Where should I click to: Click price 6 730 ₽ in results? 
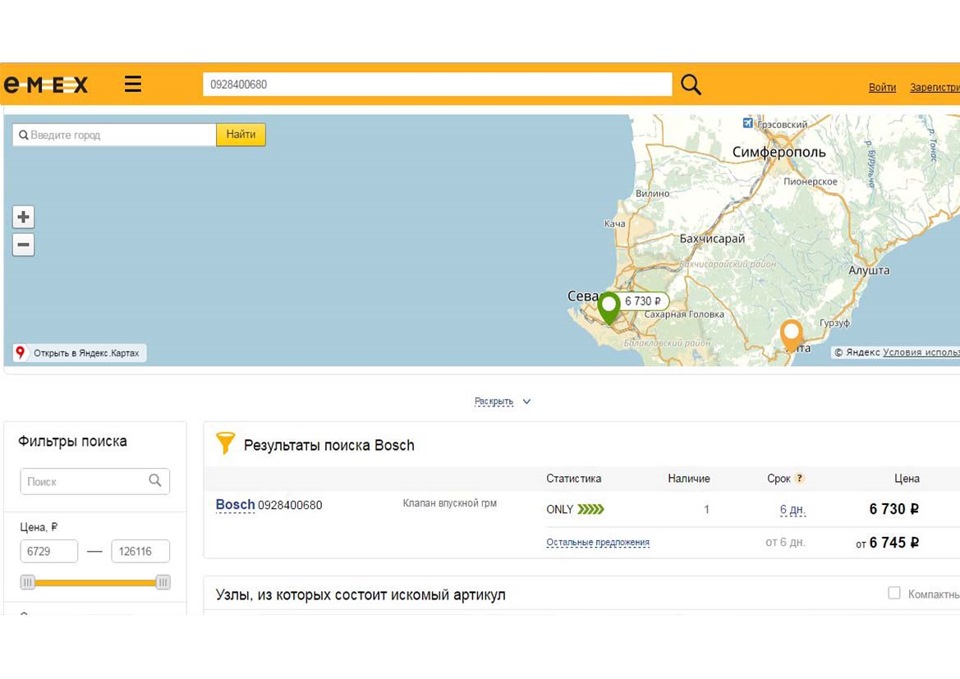pyautogui.click(x=894, y=509)
